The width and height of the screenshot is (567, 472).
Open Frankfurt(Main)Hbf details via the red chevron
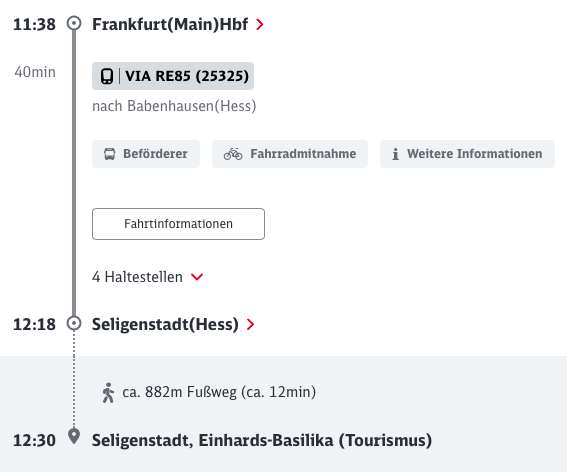click(260, 25)
